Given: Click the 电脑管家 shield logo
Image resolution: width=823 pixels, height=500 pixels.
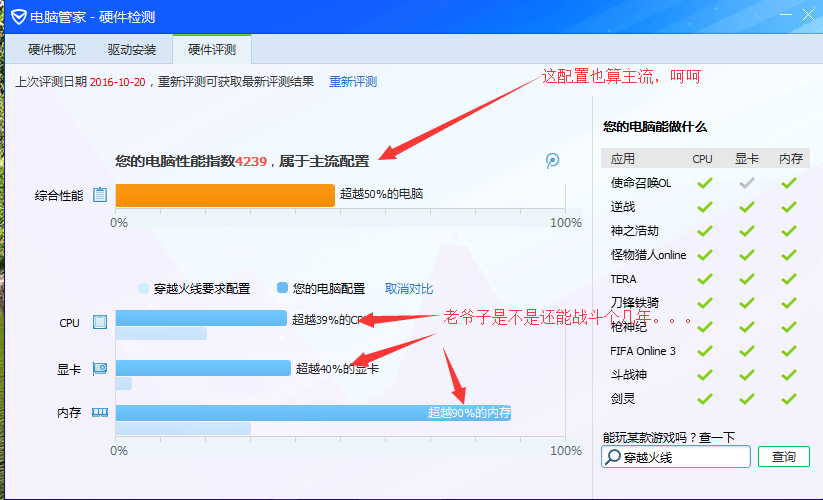Looking at the screenshot, I should click(x=18, y=17).
